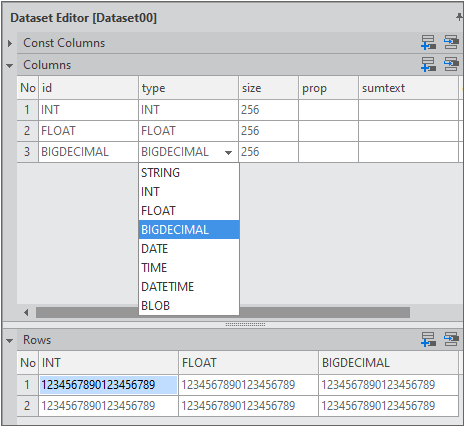Screen dimensions: 464x426
Task: Expand the Const Columns section
Action: (10, 43)
